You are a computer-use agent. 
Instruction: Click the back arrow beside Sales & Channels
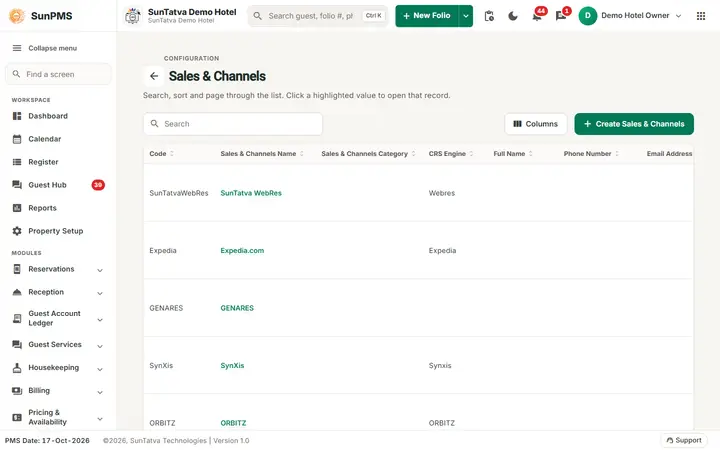point(154,76)
